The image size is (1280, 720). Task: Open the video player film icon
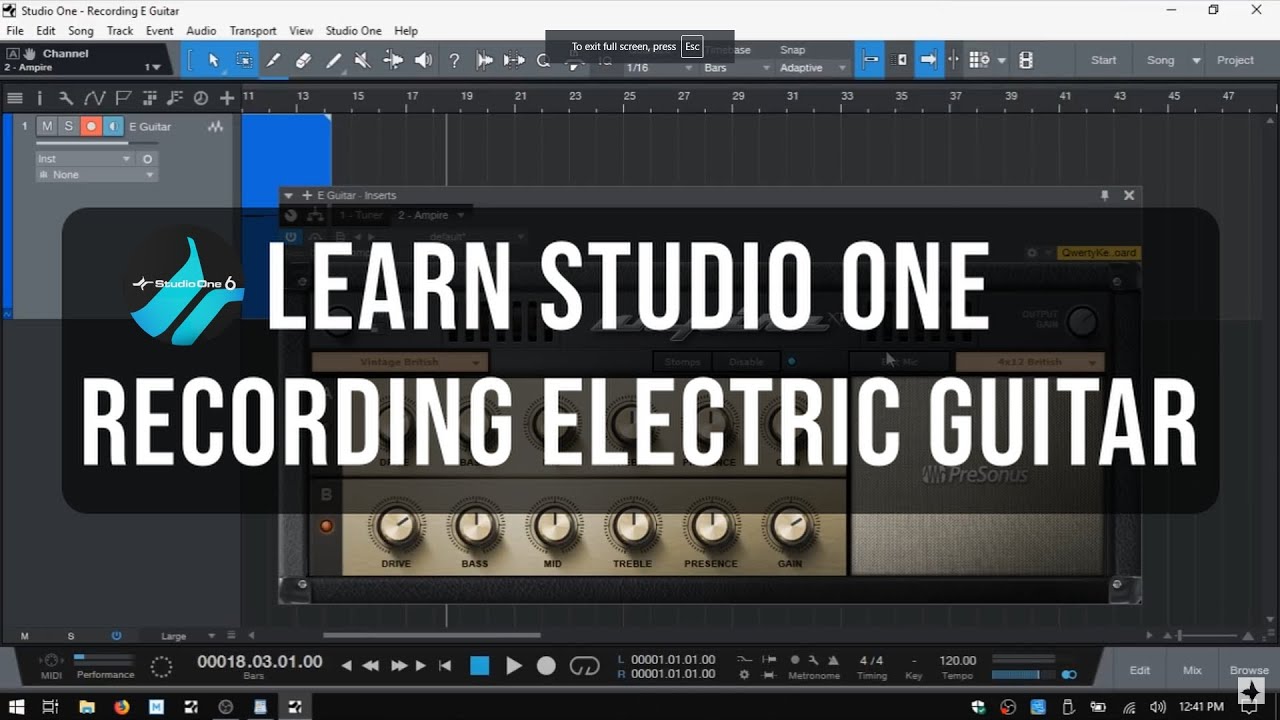[1025, 60]
